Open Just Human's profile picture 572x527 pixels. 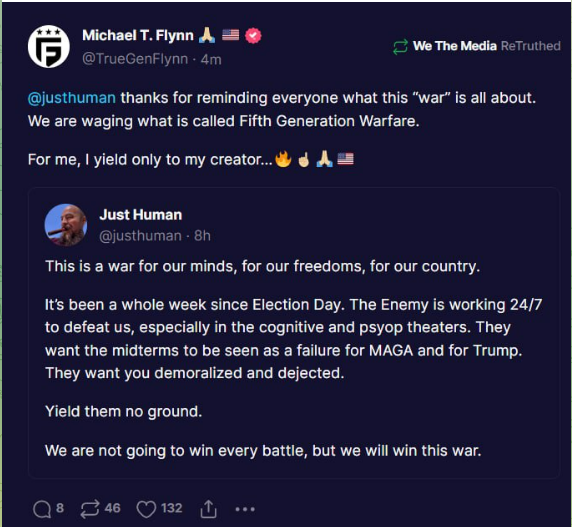tap(66, 225)
